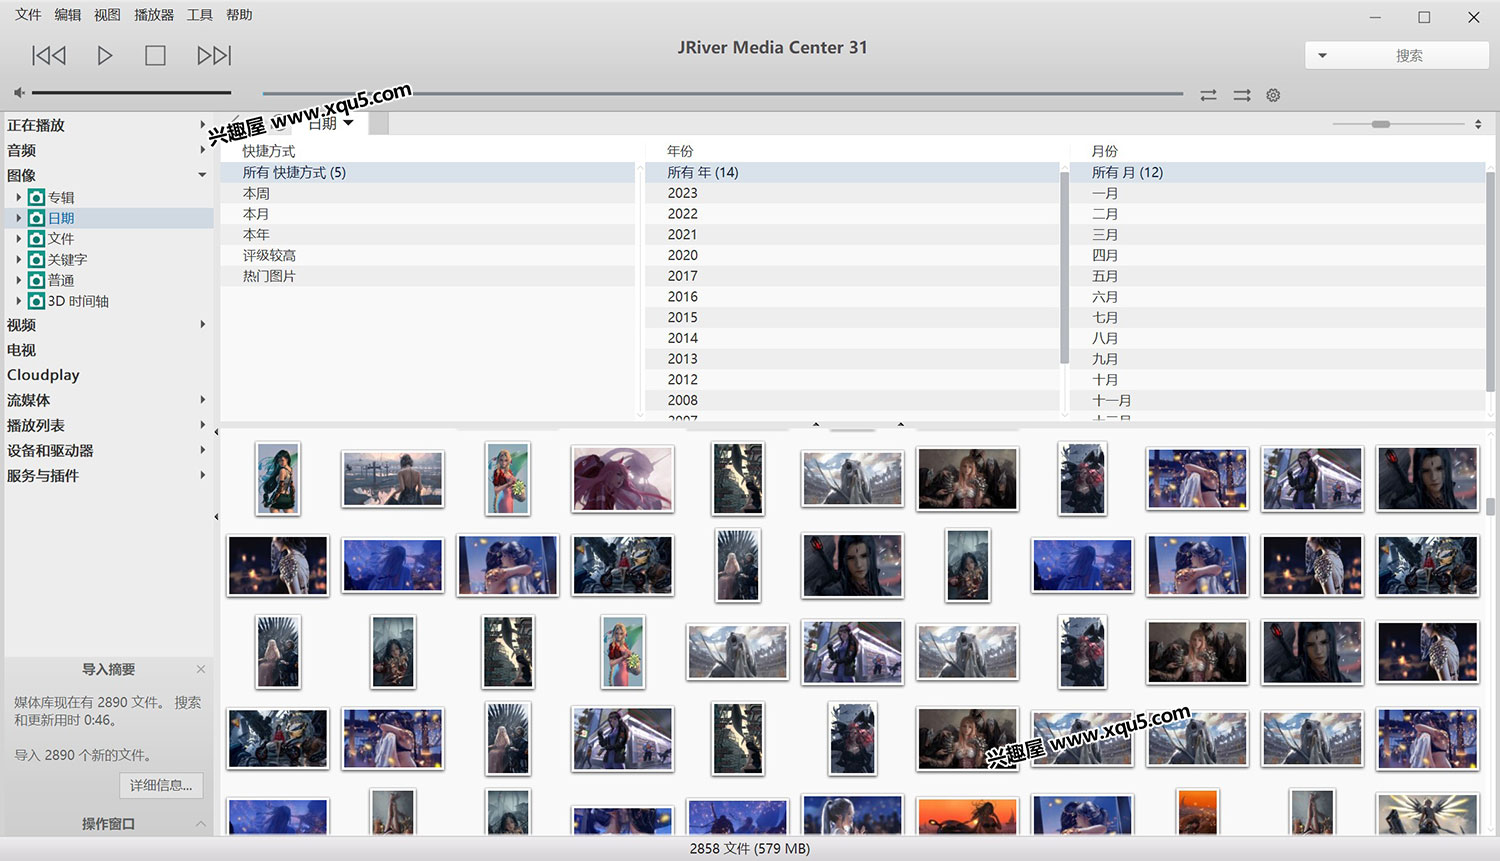Open the 编辑 menu
The height and width of the screenshot is (861, 1500).
(68, 15)
